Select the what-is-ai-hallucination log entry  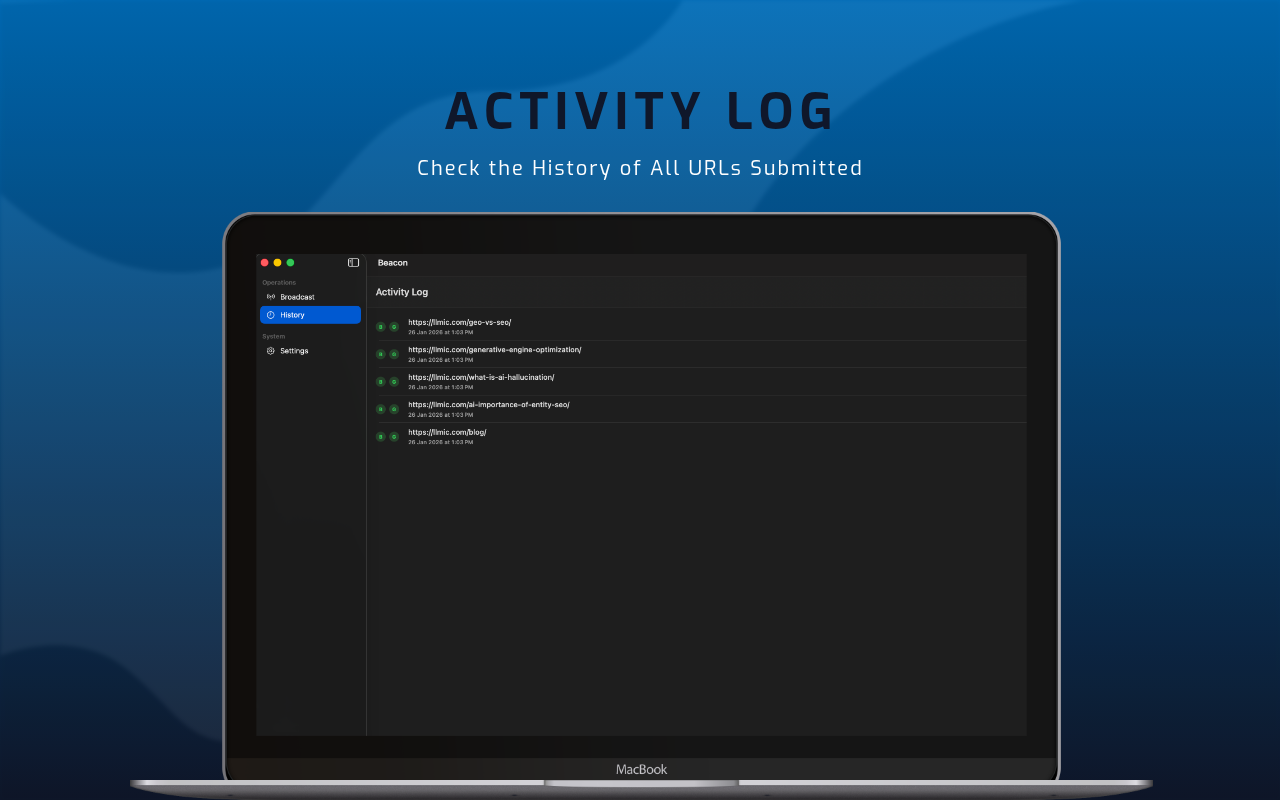point(481,377)
